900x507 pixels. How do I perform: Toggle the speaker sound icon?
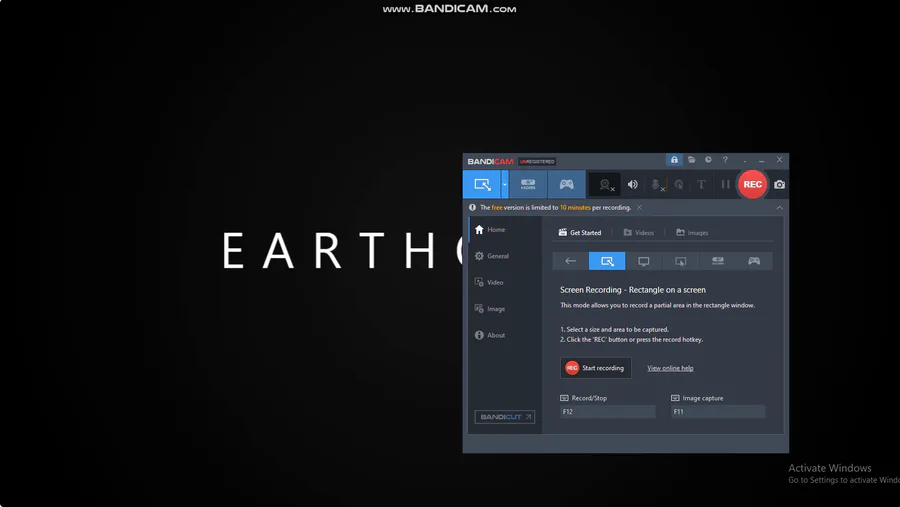(633, 184)
